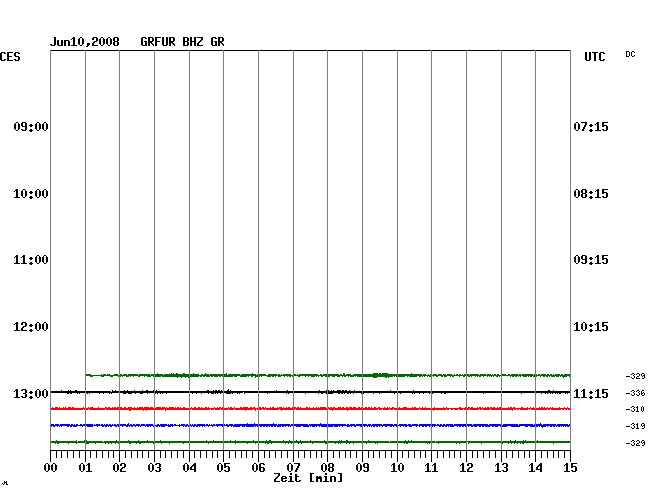Select the 08:15 UTC time label
Viewport: 650px width, 494px height.
[x=591, y=194]
